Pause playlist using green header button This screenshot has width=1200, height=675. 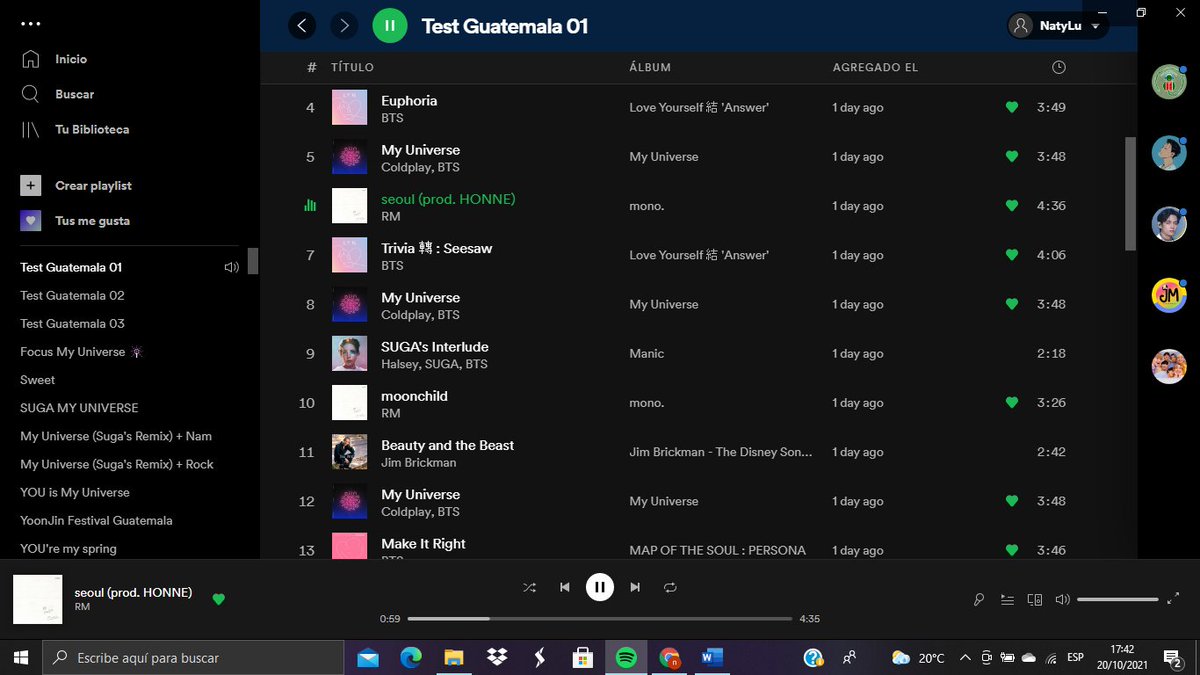[390, 26]
